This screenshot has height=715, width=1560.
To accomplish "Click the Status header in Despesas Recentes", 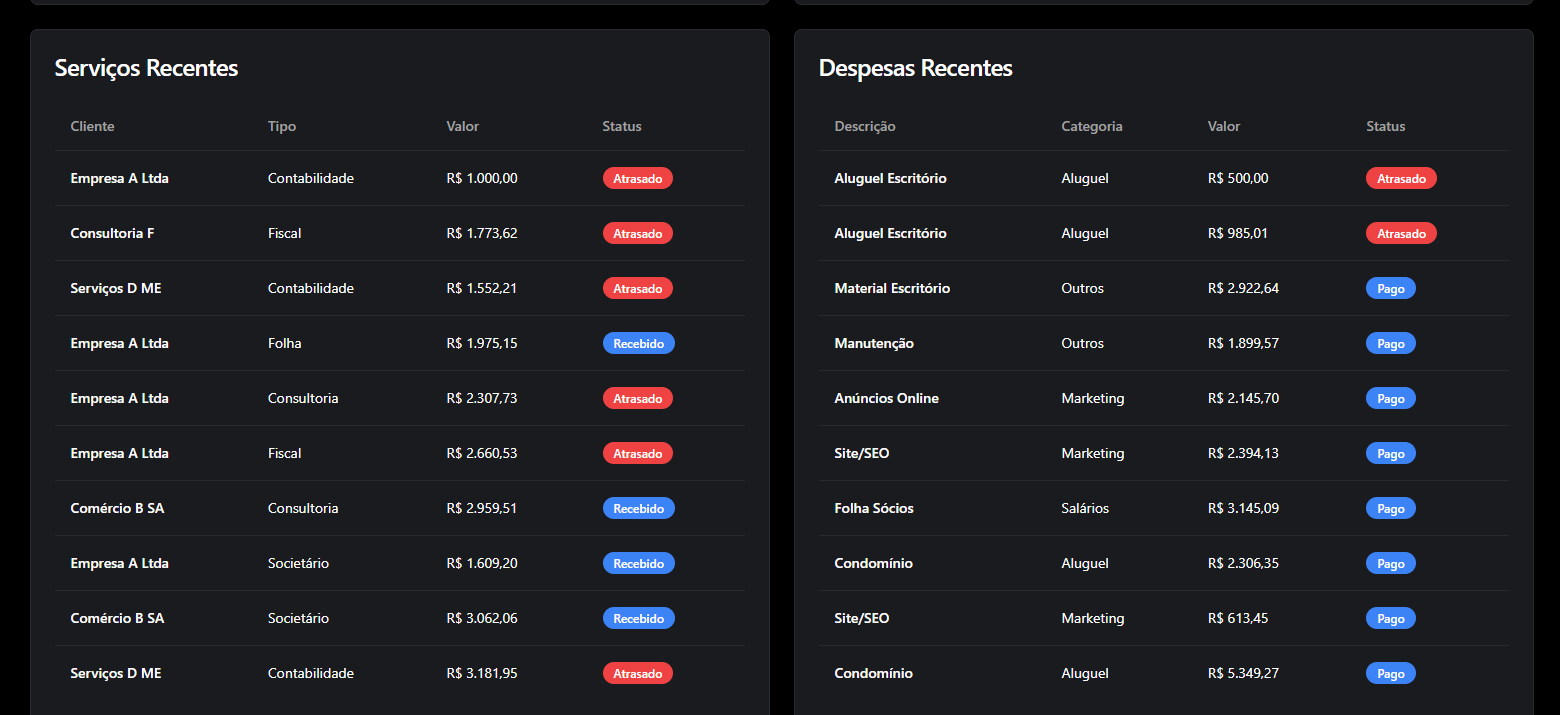I will 1385,126.
